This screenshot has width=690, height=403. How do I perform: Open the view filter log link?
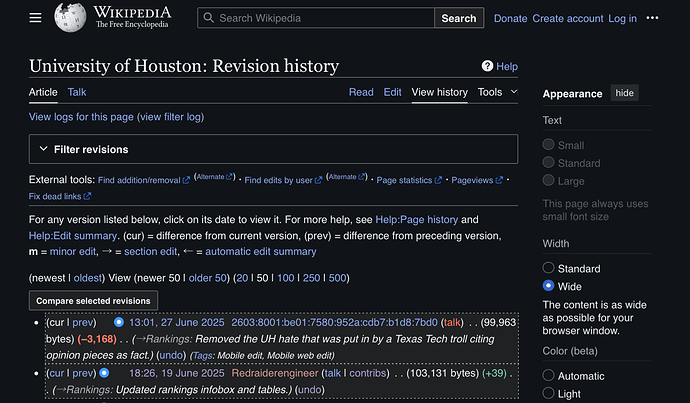click(x=172, y=117)
